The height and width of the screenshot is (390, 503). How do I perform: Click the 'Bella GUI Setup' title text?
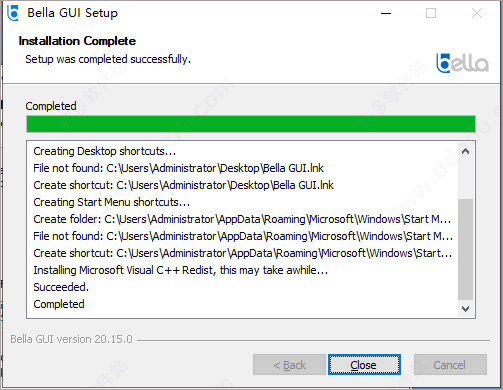(x=73, y=13)
